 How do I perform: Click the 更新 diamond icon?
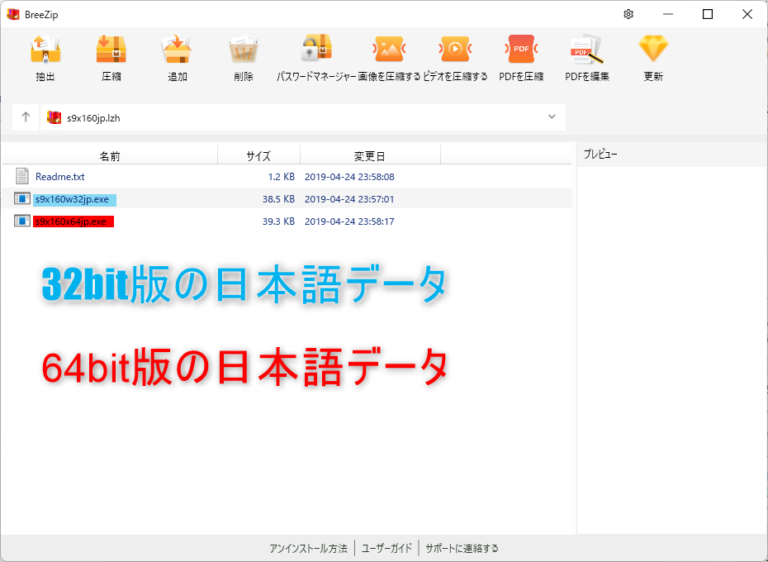(x=653, y=50)
